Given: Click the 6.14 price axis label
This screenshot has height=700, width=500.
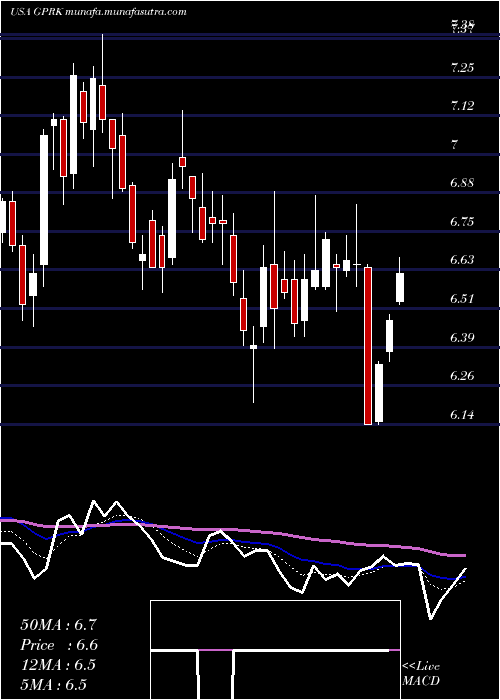Looking at the screenshot, I should click(x=462, y=415).
